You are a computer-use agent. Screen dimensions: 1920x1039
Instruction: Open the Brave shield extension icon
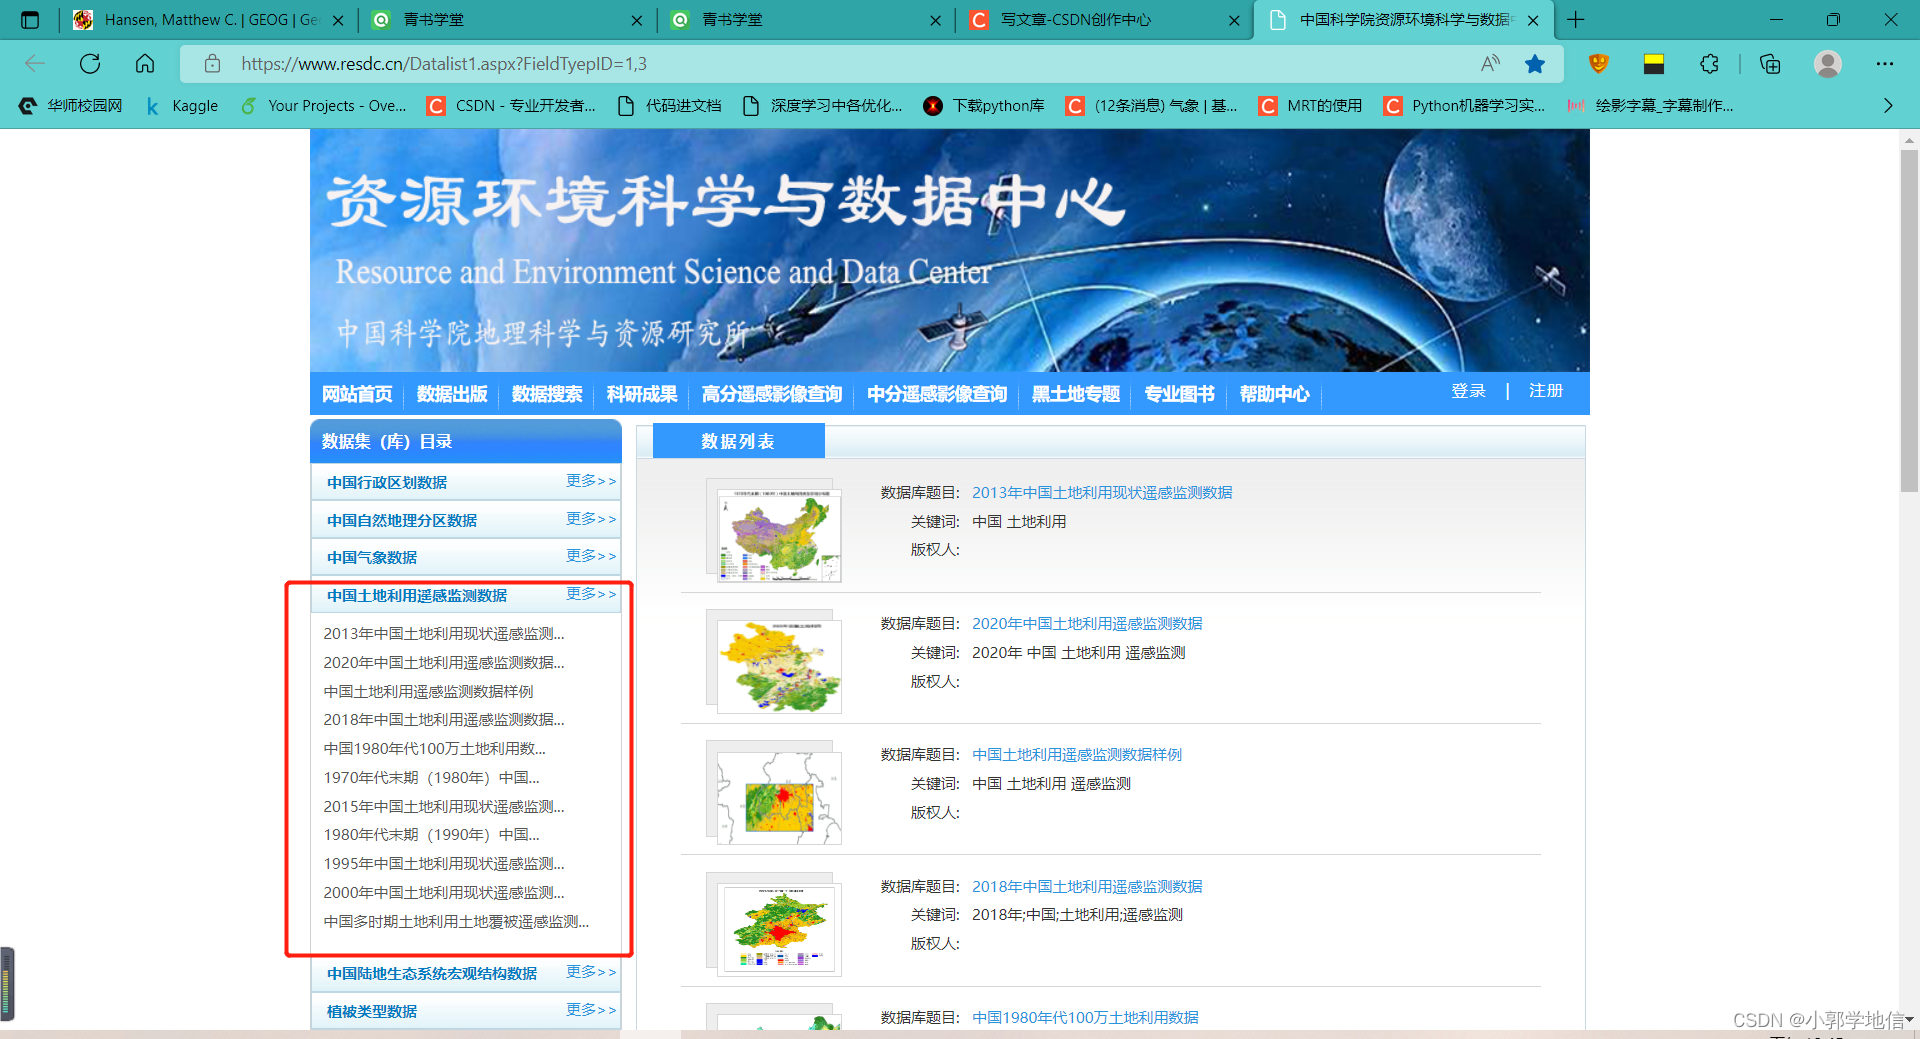coord(1599,64)
